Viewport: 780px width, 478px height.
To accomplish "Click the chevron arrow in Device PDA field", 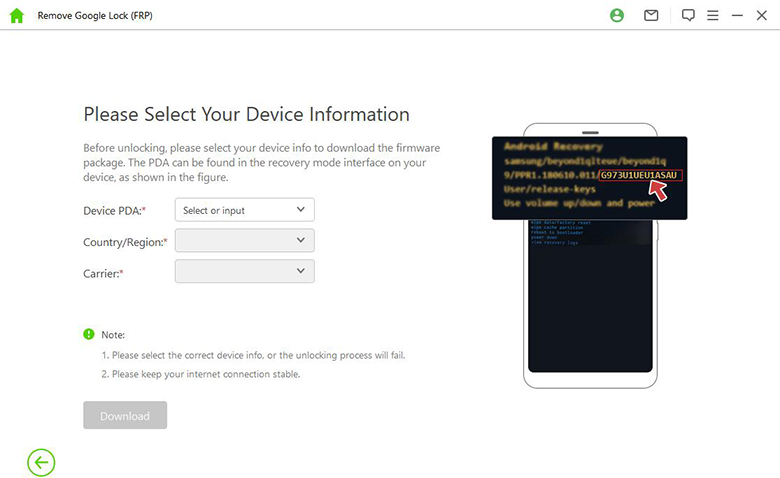I will click(x=301, y=210).
